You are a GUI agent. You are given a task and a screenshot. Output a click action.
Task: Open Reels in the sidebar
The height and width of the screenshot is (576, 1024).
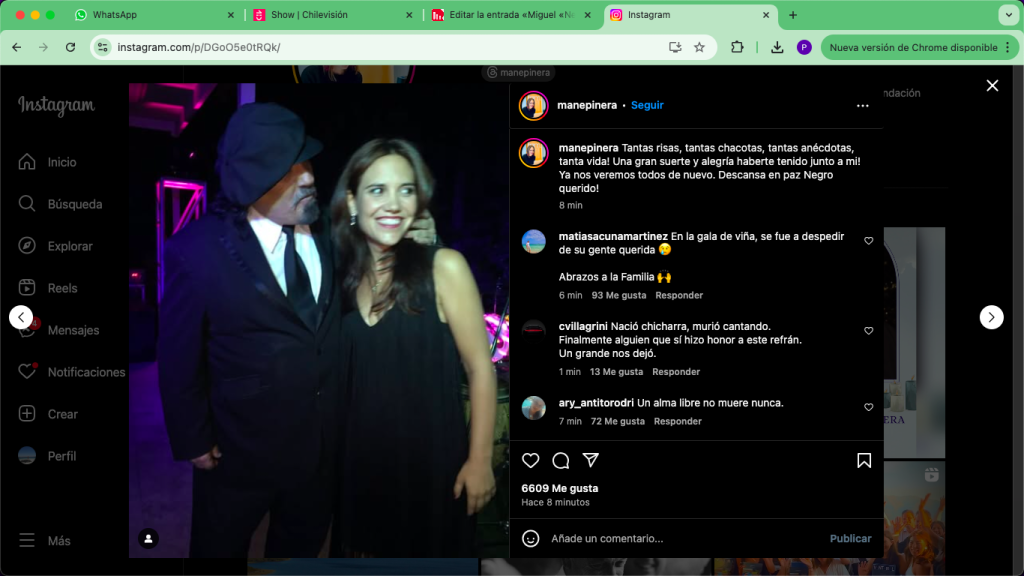[x=48, y=288]
